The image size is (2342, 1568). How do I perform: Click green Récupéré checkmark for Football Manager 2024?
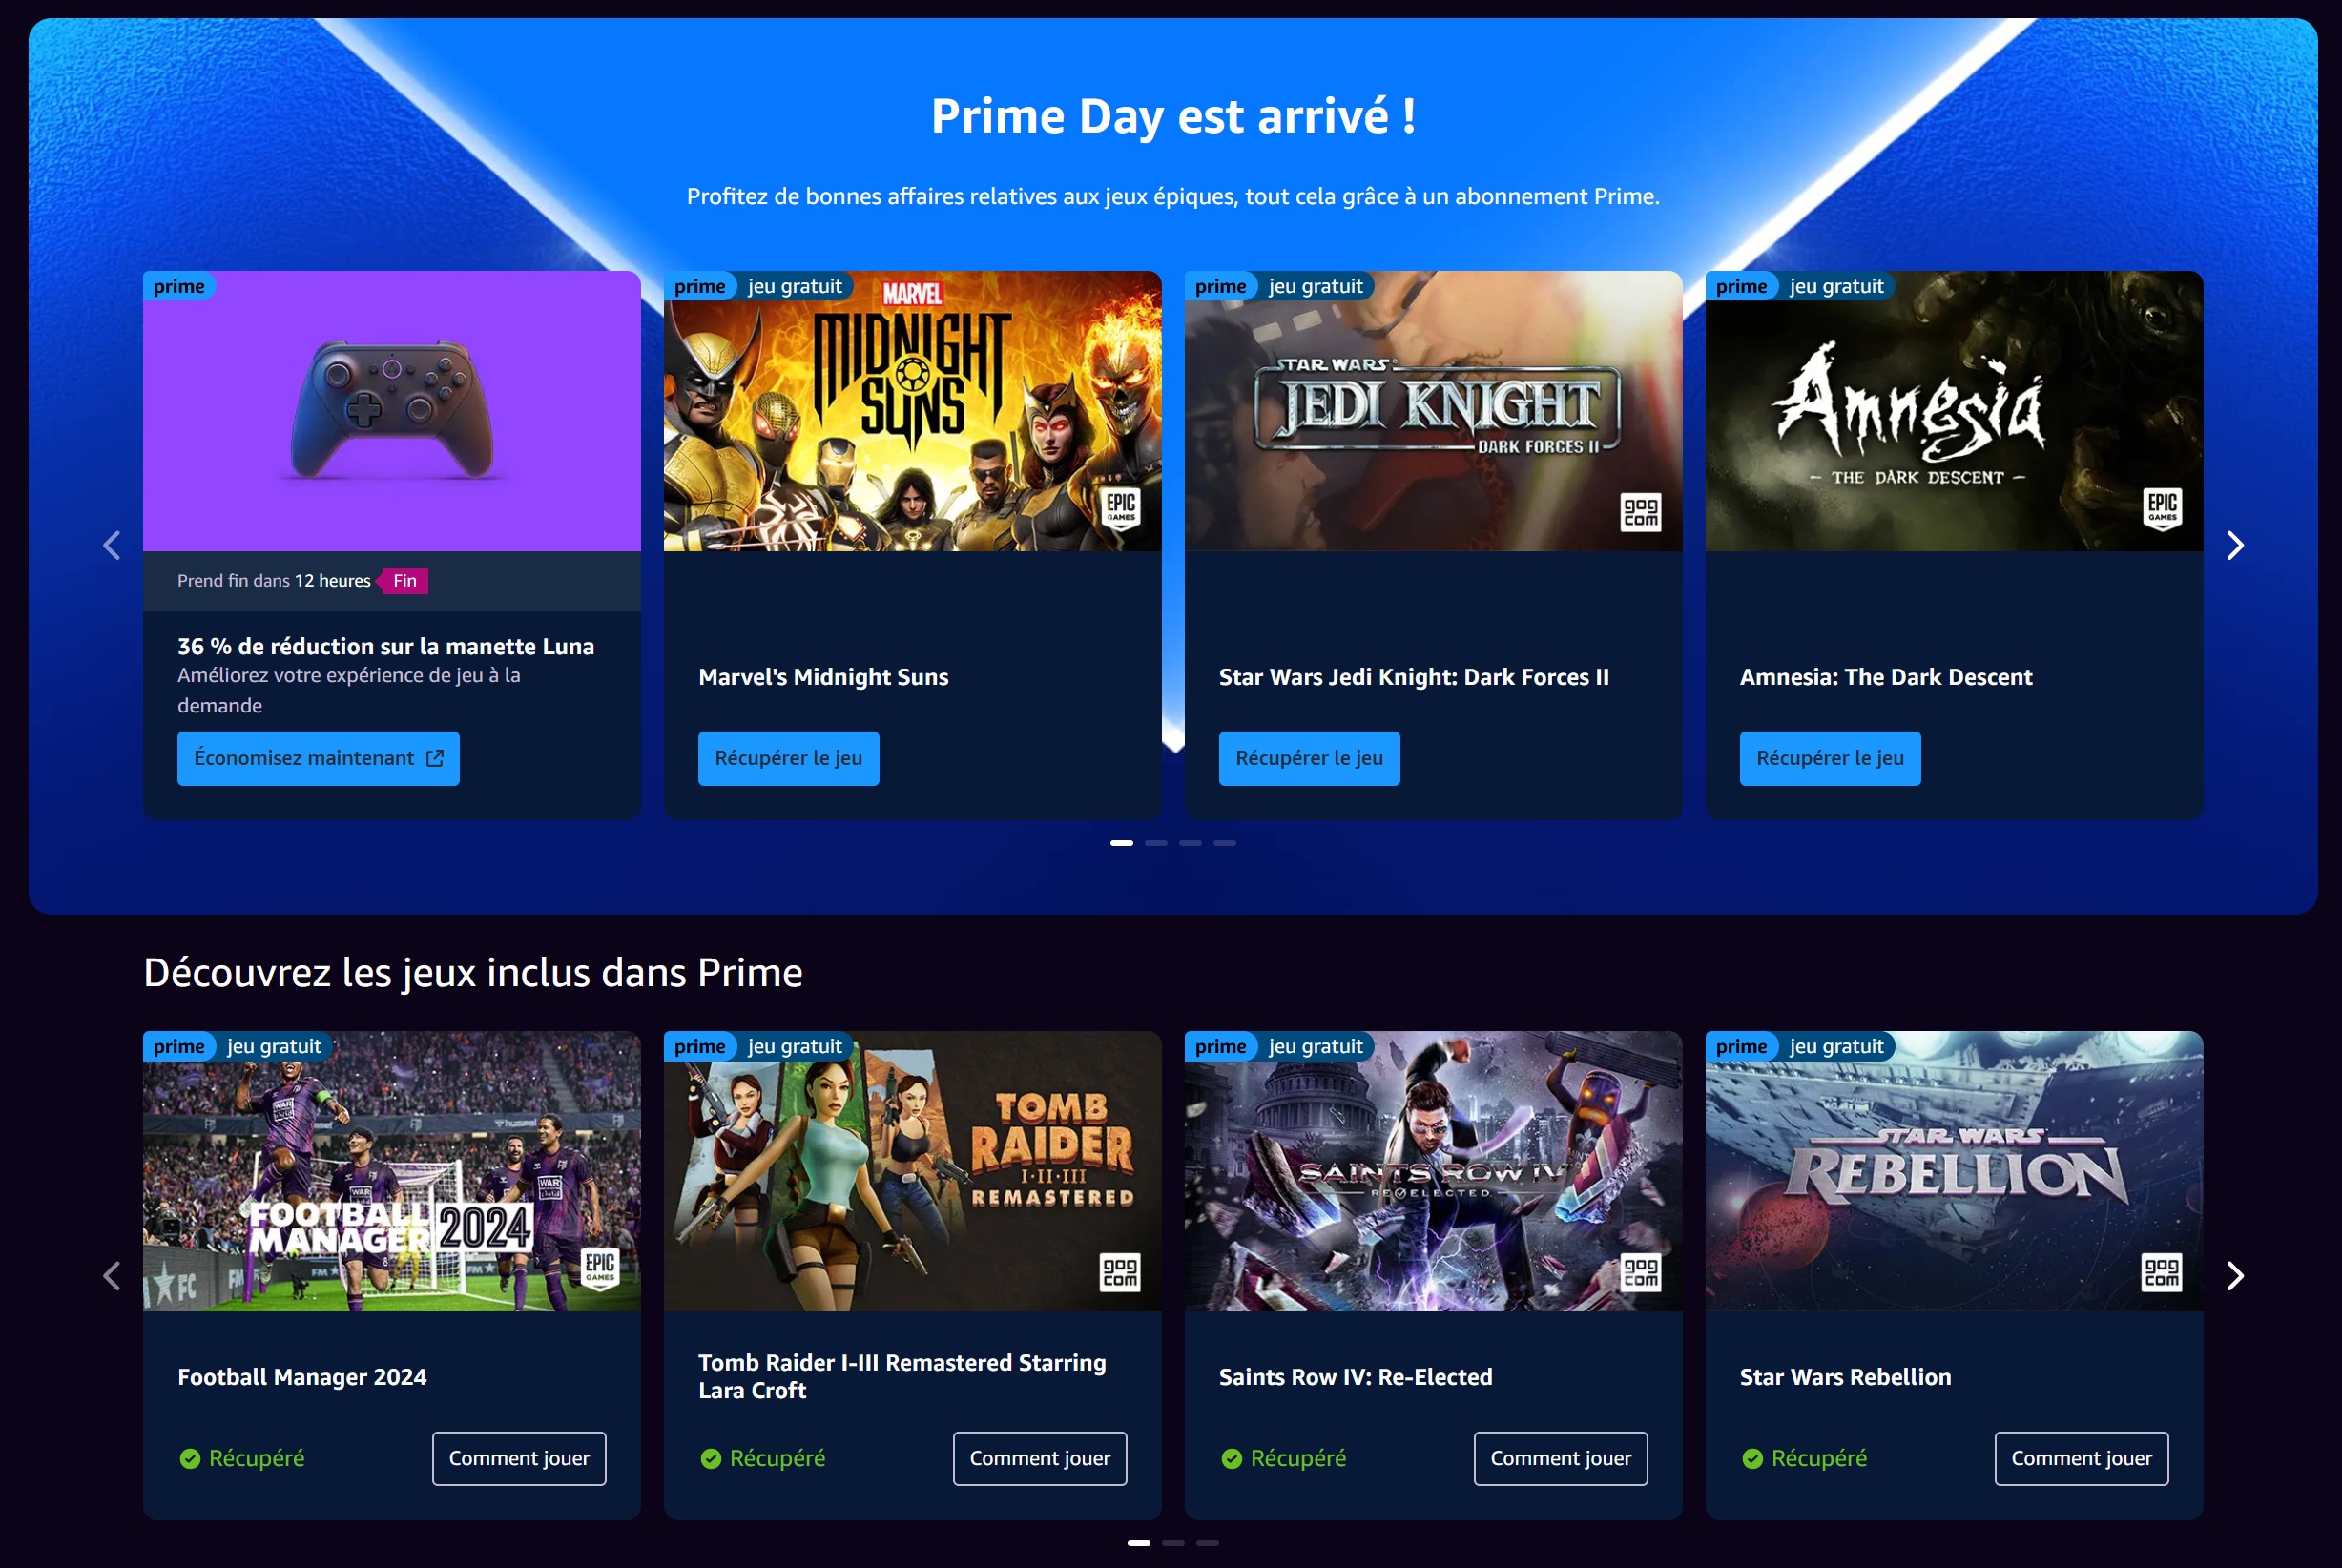(190, 1459)
